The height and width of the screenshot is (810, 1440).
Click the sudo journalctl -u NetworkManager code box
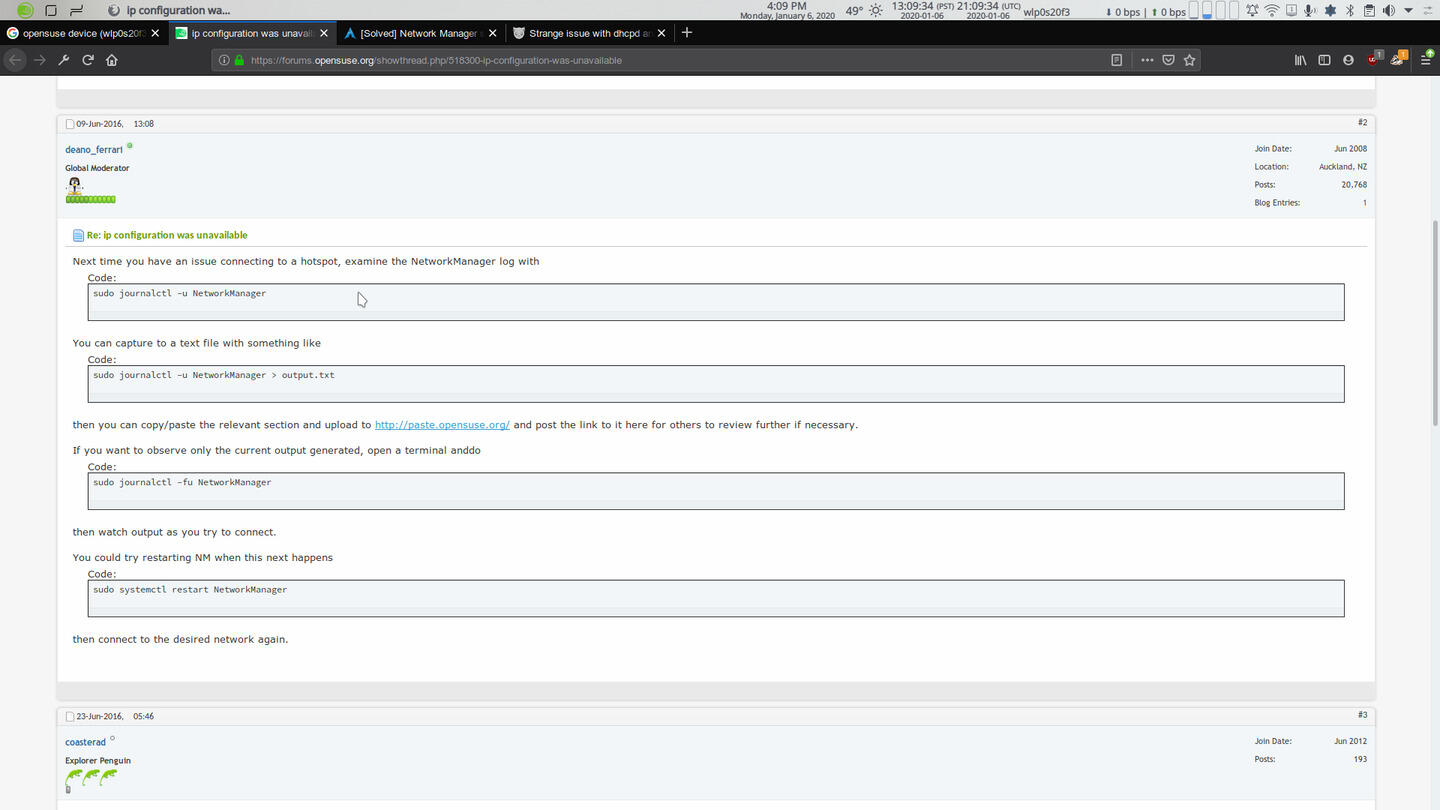pos(716,302)
